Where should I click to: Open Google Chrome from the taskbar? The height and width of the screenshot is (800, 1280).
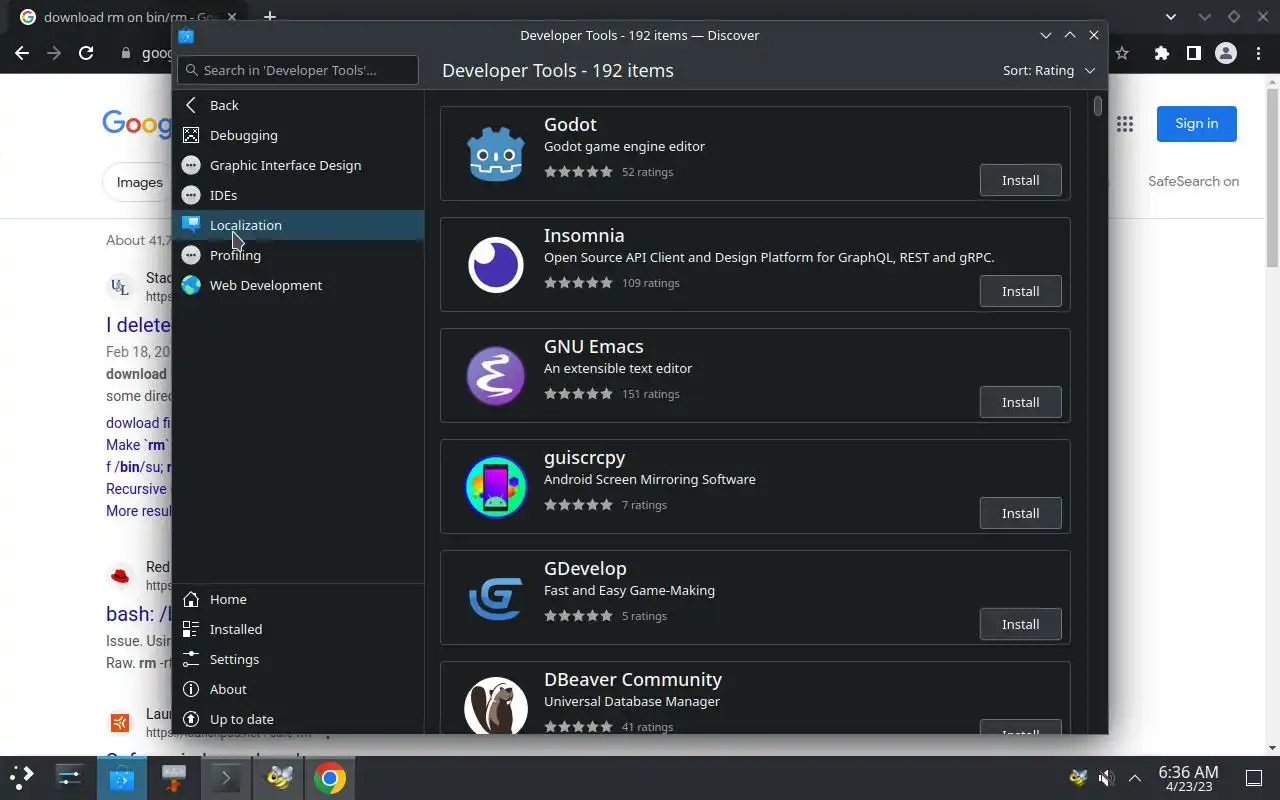point(330,777)
